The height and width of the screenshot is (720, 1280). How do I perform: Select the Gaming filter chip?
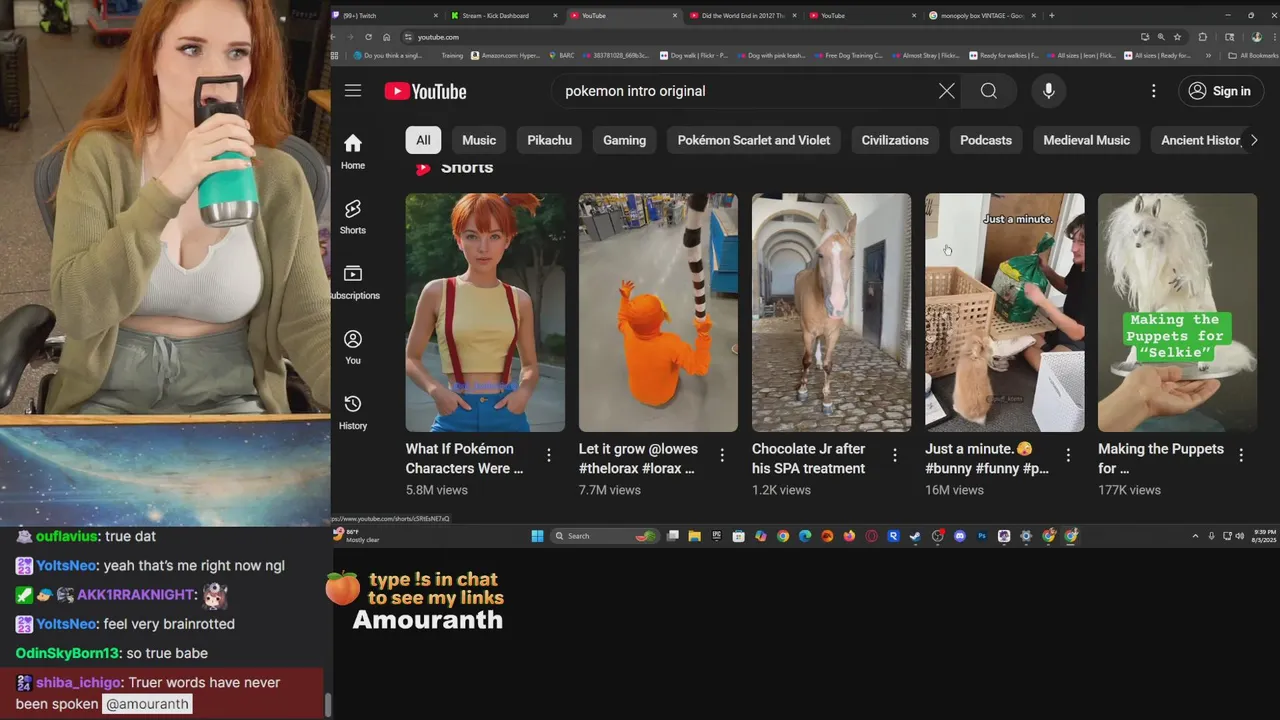point(625,140)
